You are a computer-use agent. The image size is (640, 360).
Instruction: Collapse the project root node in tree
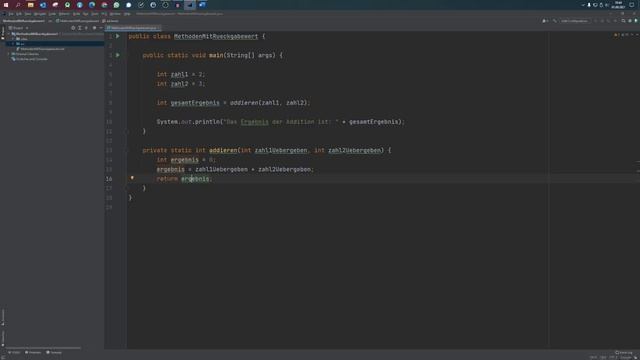pyautogui.click(x=9, y=34)
